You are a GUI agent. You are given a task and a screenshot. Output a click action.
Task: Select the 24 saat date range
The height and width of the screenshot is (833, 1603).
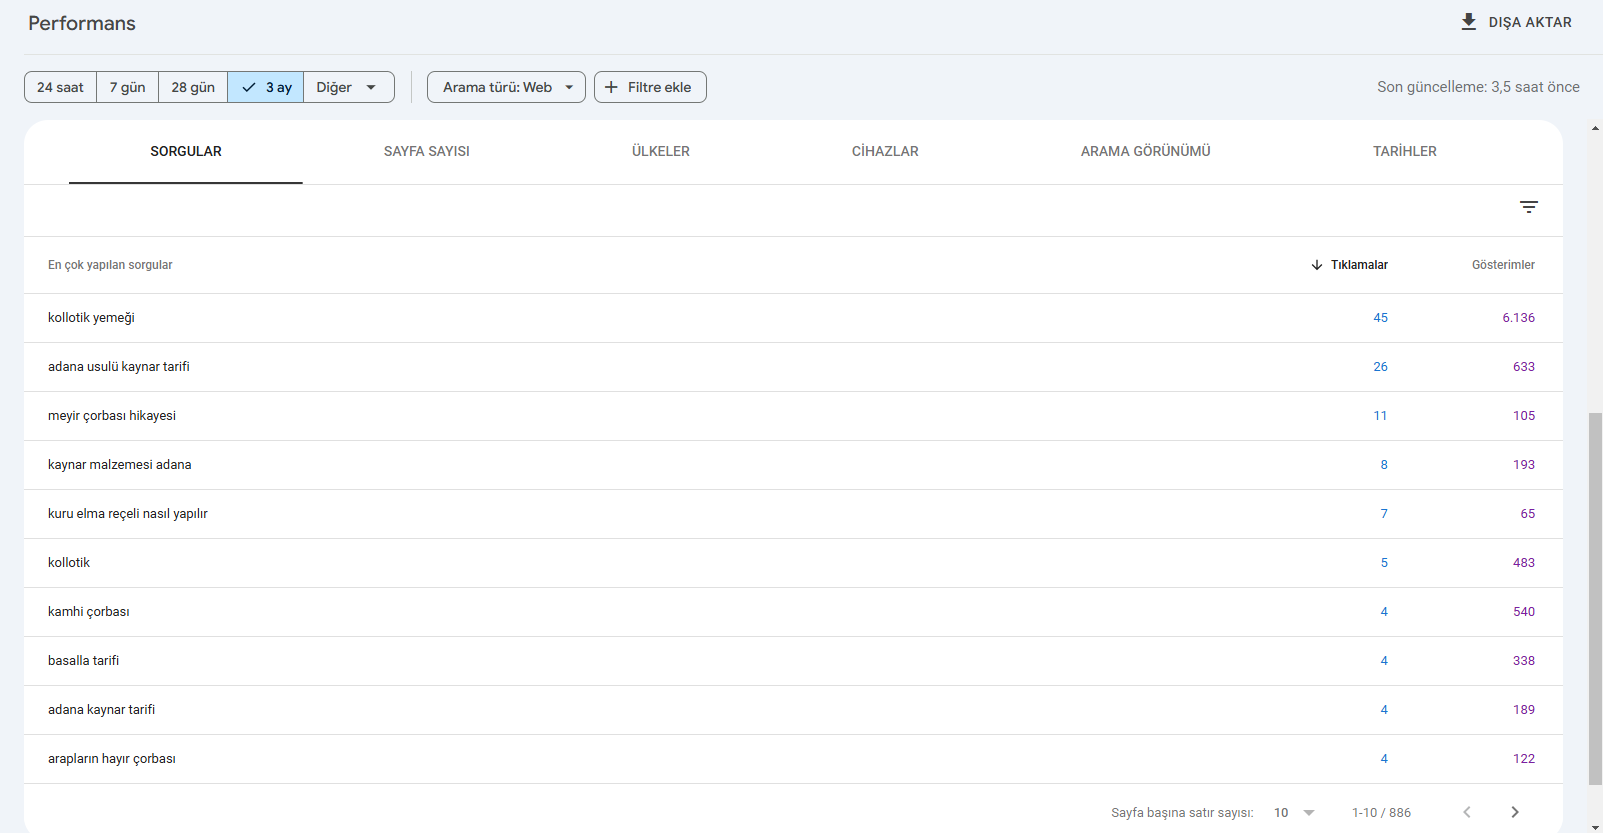[x=60, y=87]
